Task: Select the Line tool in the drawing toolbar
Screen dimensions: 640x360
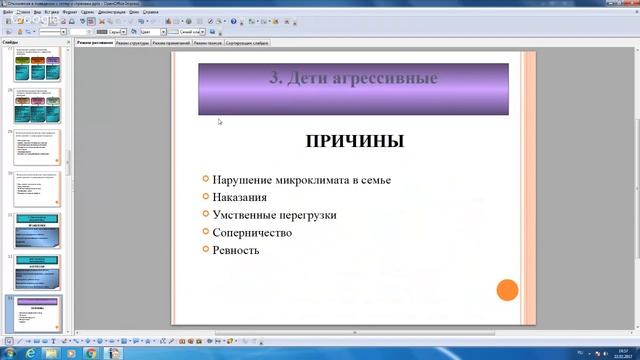Action: pos(19,341)
